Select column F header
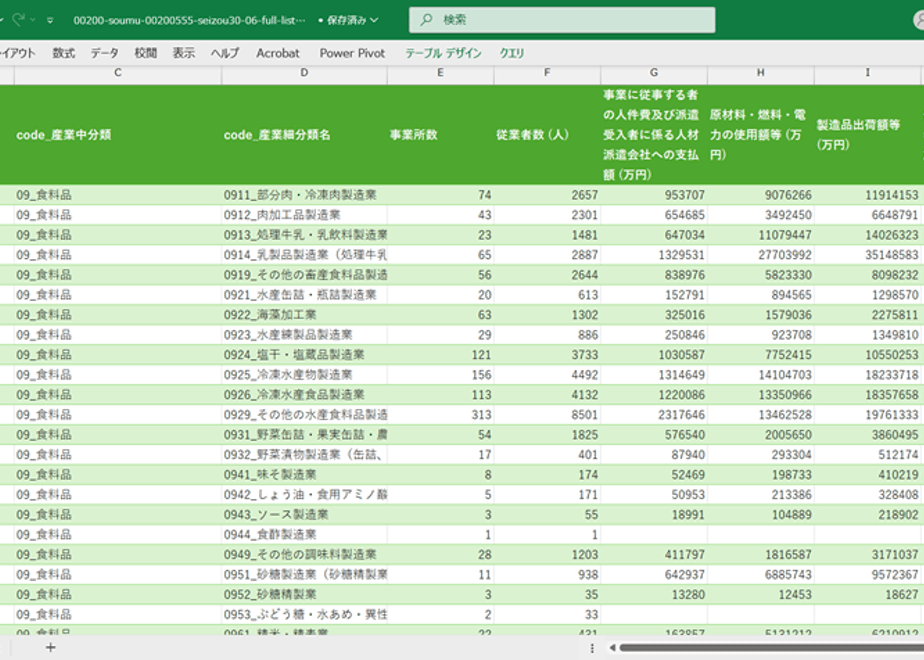924x660 pixels. 547,73
